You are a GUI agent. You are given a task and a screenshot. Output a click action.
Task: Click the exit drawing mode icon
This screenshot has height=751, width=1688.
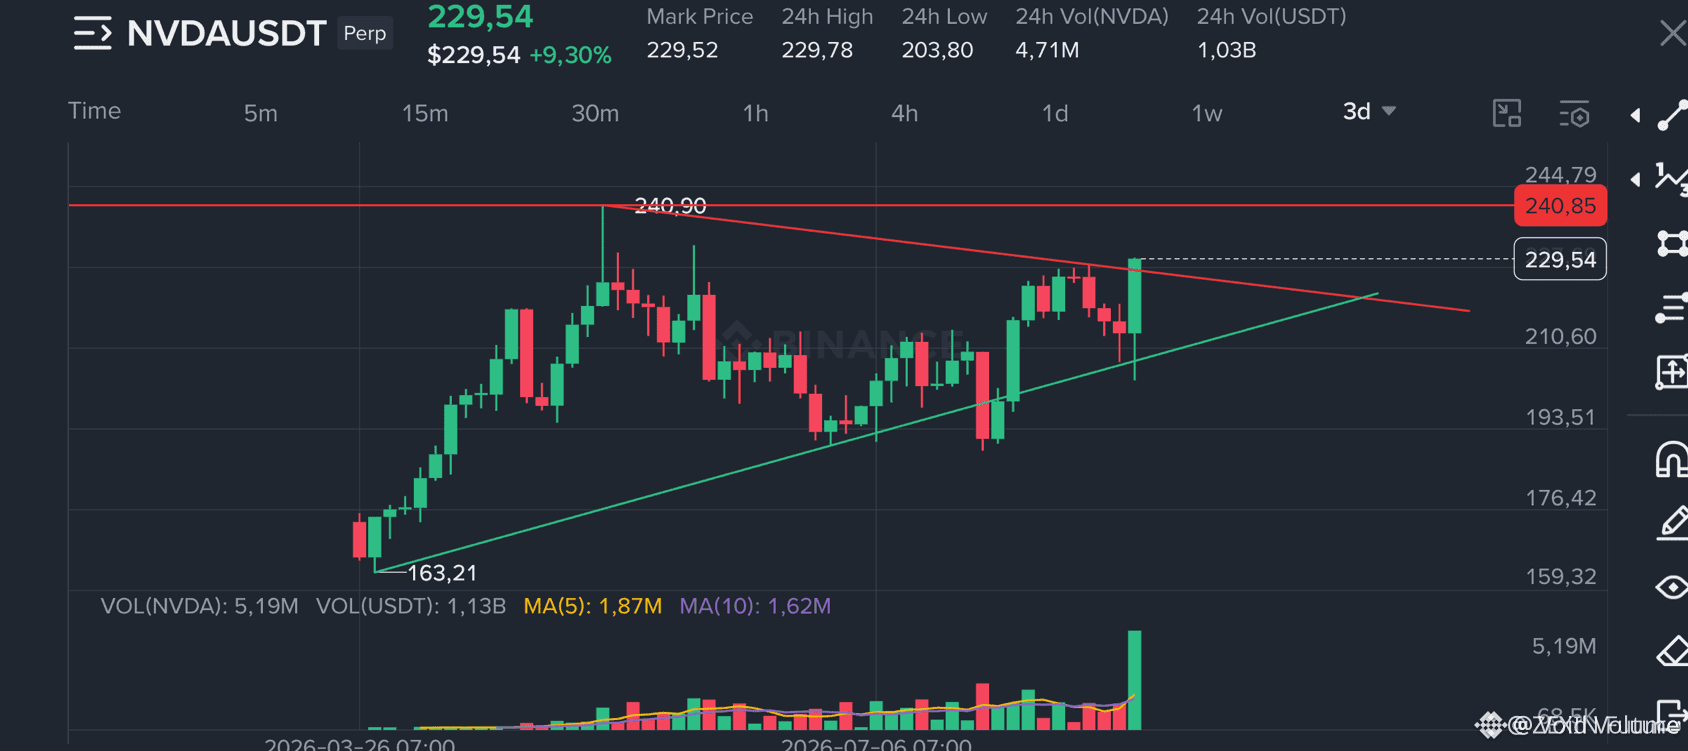pos(1672,714)
